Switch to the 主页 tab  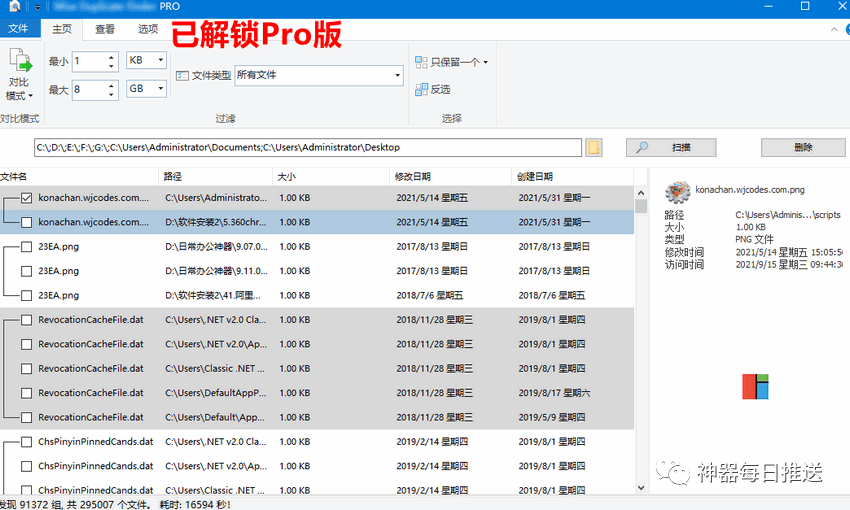(x=62, y=29)
